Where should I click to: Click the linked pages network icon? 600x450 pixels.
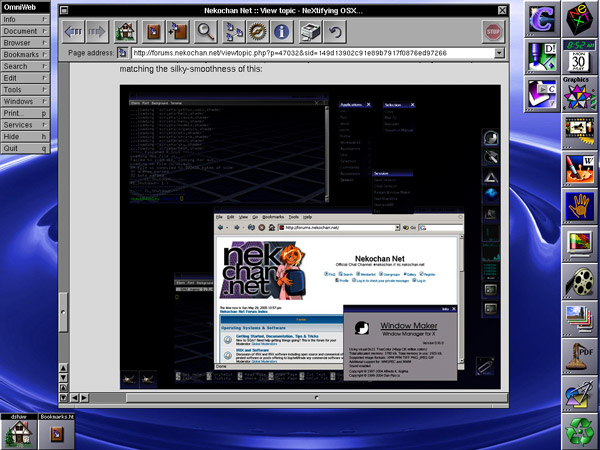click(234, 31)
